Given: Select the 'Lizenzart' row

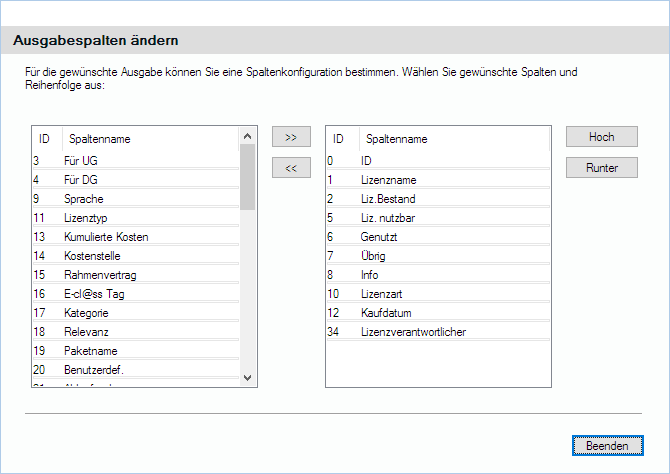Looking at the screenshot, I should 438,294.
